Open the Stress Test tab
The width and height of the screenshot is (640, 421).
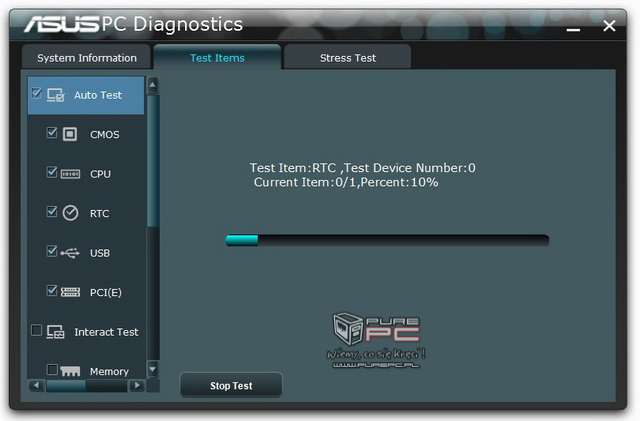tap(348, 58)
